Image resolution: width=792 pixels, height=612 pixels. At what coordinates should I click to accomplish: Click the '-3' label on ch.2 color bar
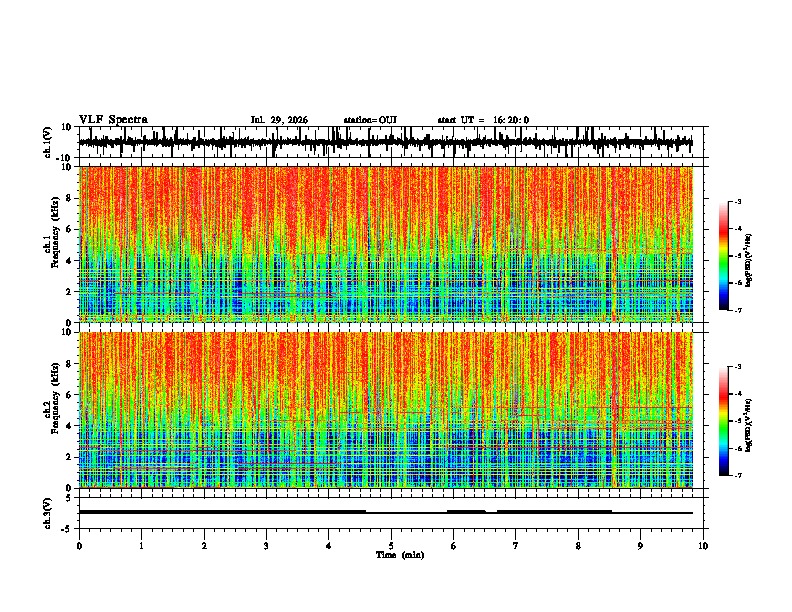pyautogui.click(x=738, y=367)
